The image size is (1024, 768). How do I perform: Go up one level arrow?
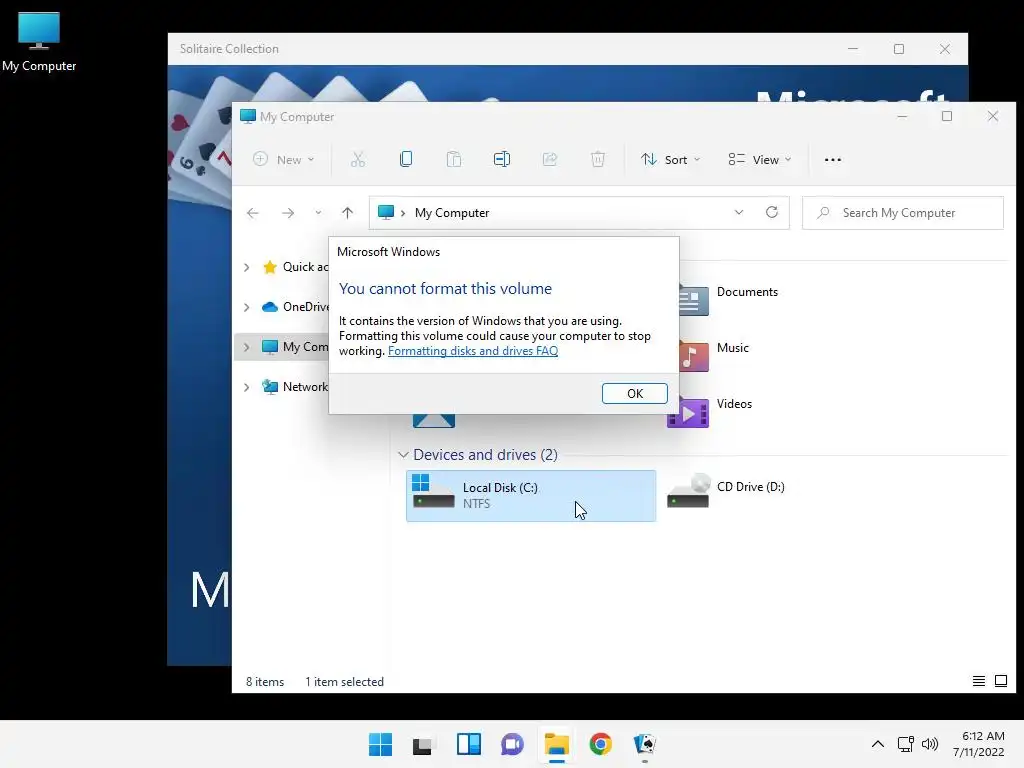[347, 213]
